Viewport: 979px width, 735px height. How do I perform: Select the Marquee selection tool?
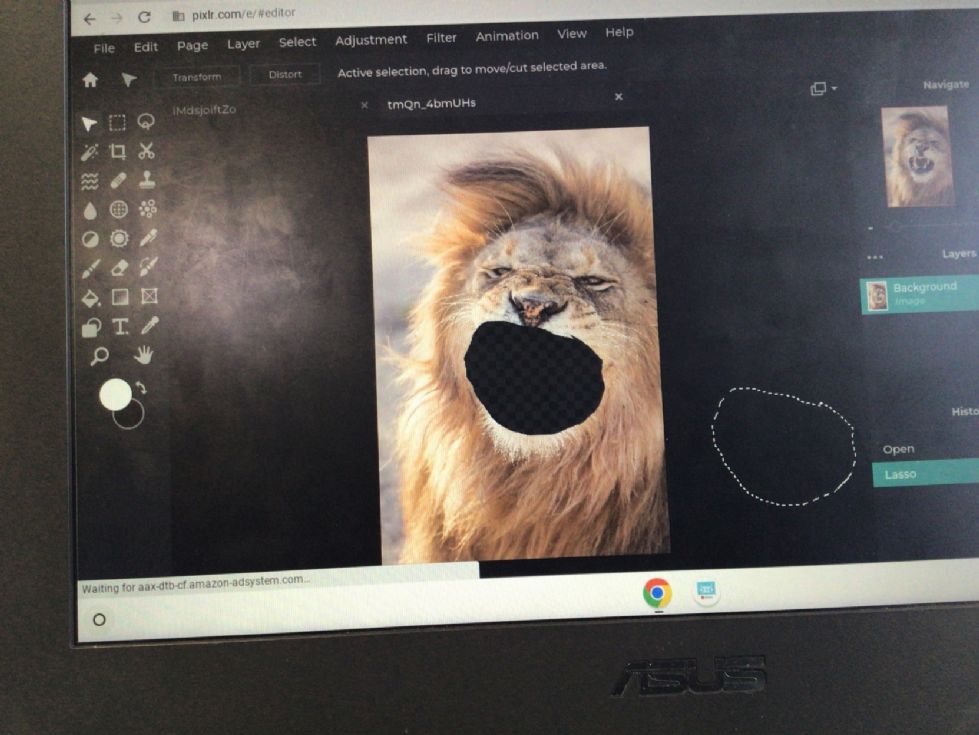(x=117, y=122)
